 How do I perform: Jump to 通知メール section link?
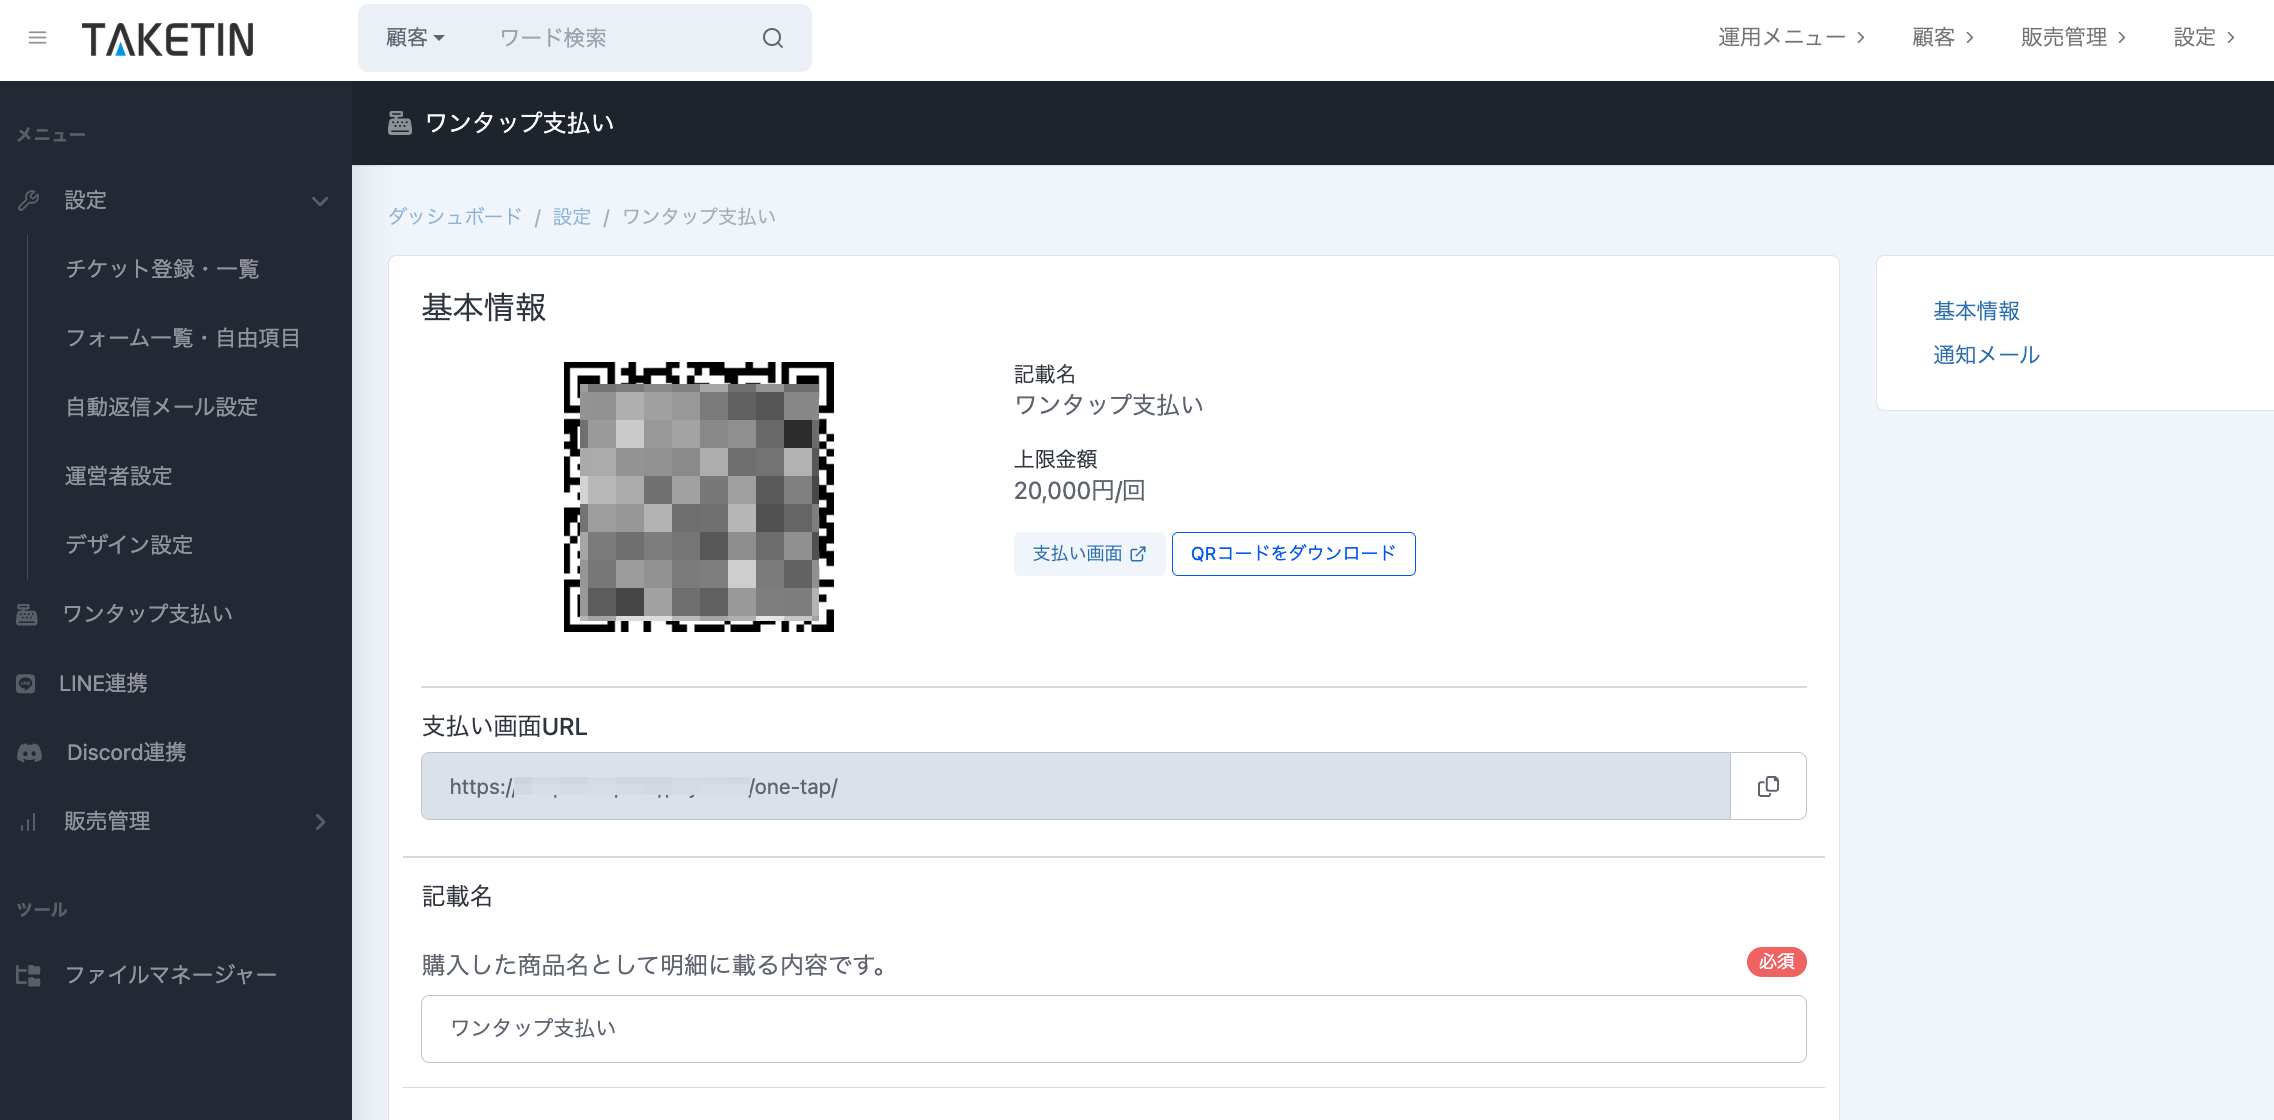click(x=1985, y=355)
